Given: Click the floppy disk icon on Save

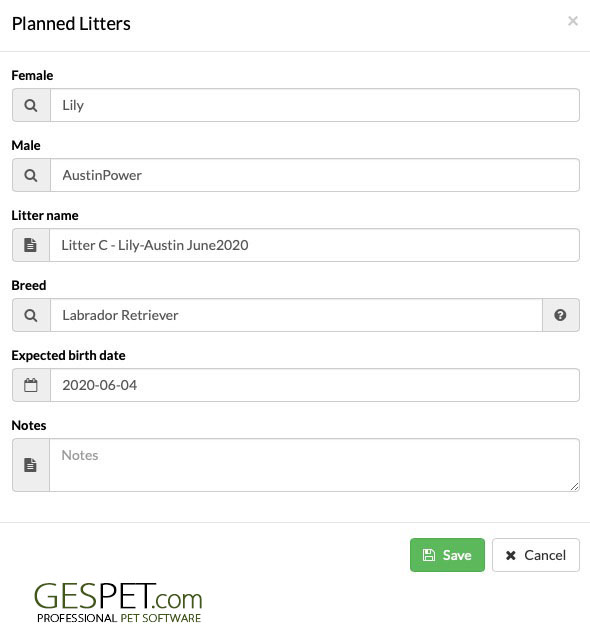Looking at the screenshot, I should 428,555.
